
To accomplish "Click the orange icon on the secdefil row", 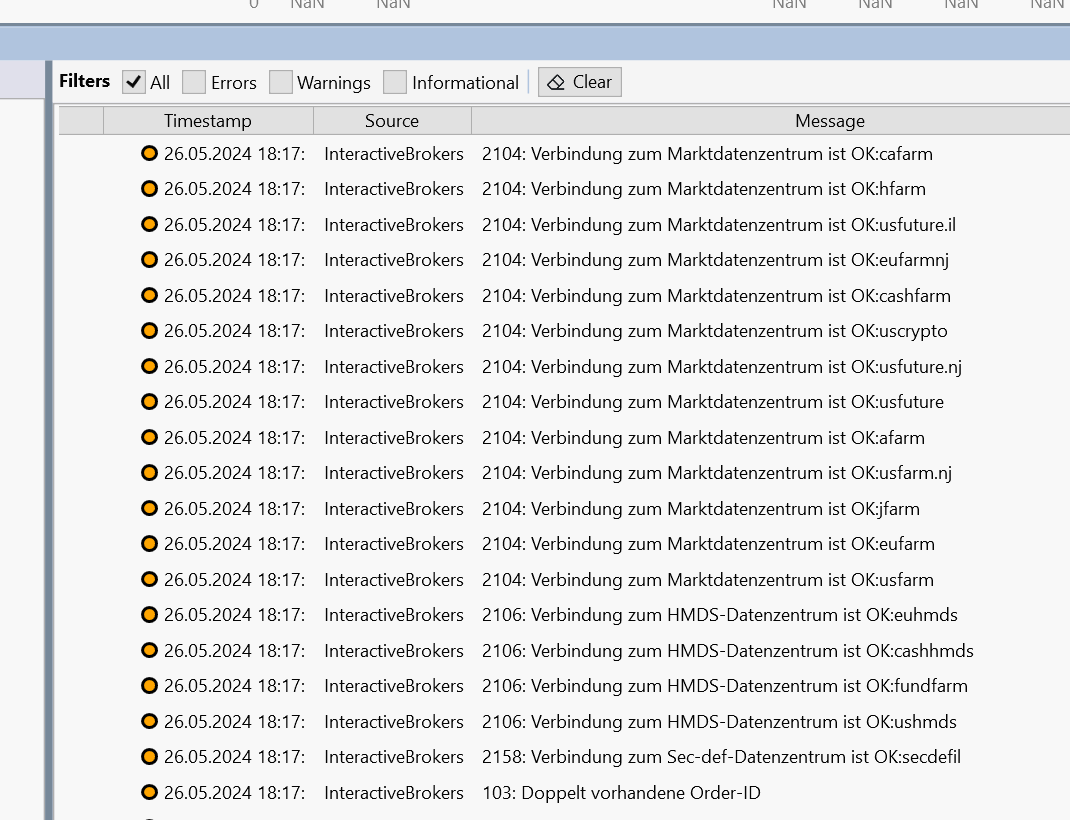I will pyautogui.click(x=149, y=757).
